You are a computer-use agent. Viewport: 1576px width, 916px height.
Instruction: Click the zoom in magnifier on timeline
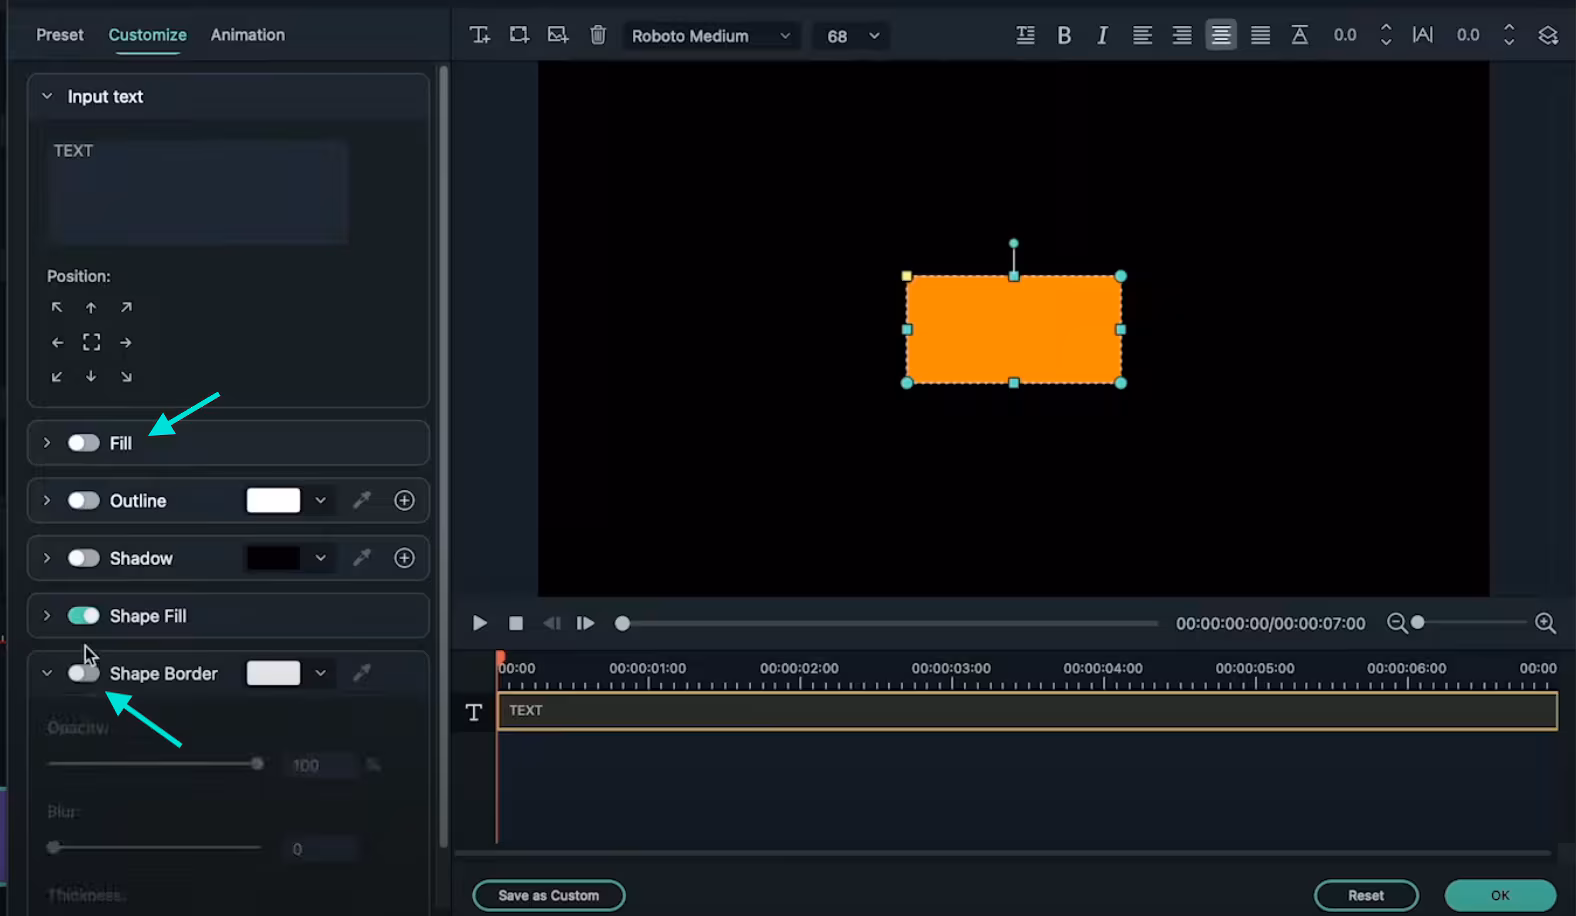click(1545, 623)
